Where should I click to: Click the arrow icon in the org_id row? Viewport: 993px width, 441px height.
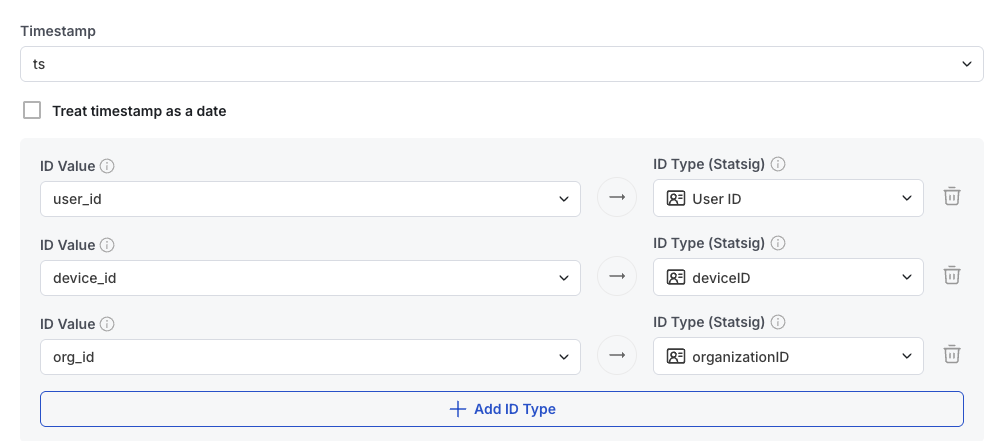point(617,355)
